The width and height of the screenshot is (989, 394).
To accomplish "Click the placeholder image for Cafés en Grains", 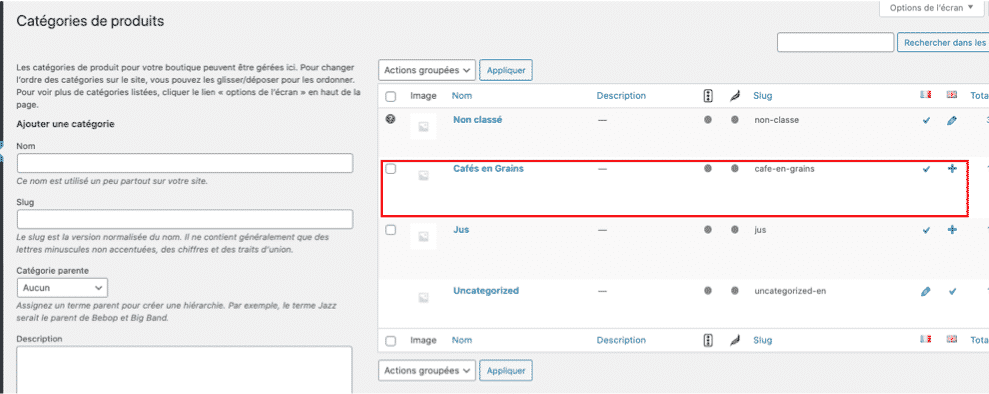I will 423,176.
